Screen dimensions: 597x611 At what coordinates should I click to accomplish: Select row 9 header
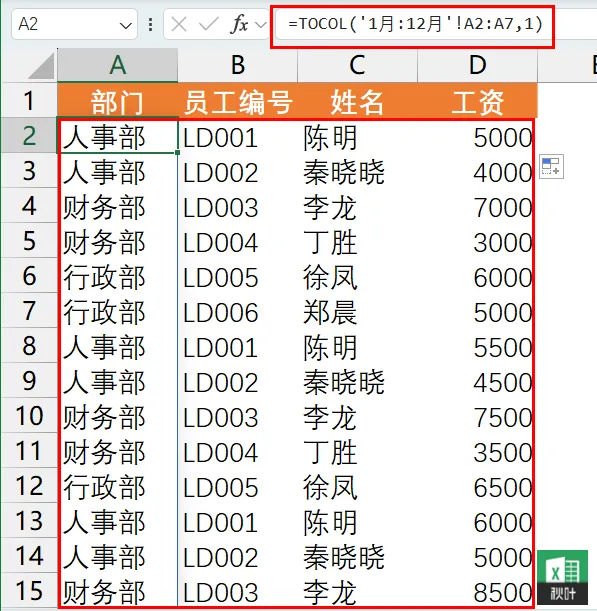point(29,381)
